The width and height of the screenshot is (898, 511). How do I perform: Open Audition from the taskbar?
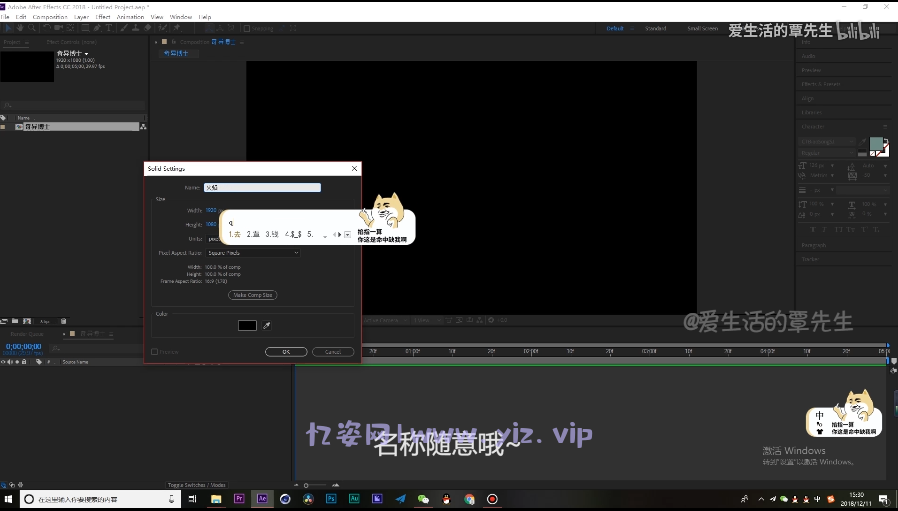tap(354, 499)
